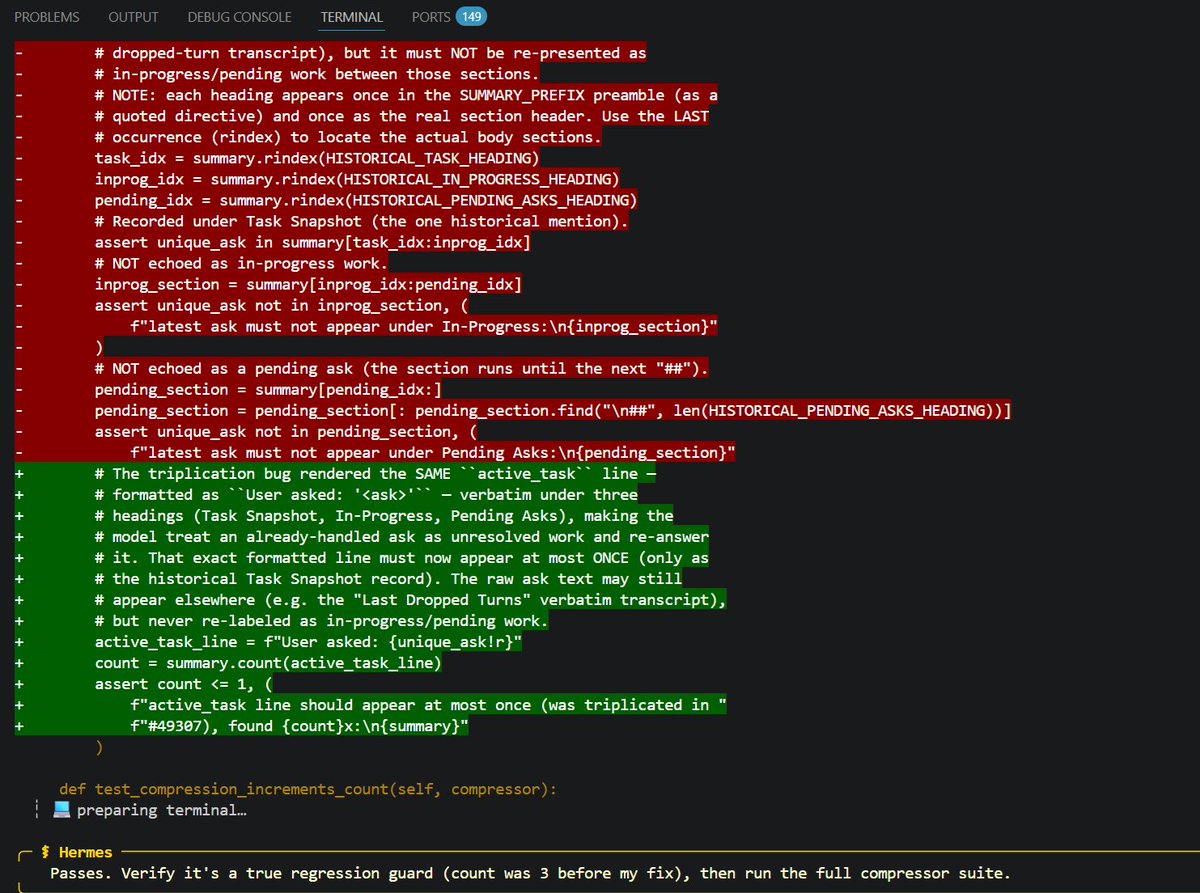Click the 'preparing terminal…' status line
This screenshot has height=893, width=1200.
point(160,810)
